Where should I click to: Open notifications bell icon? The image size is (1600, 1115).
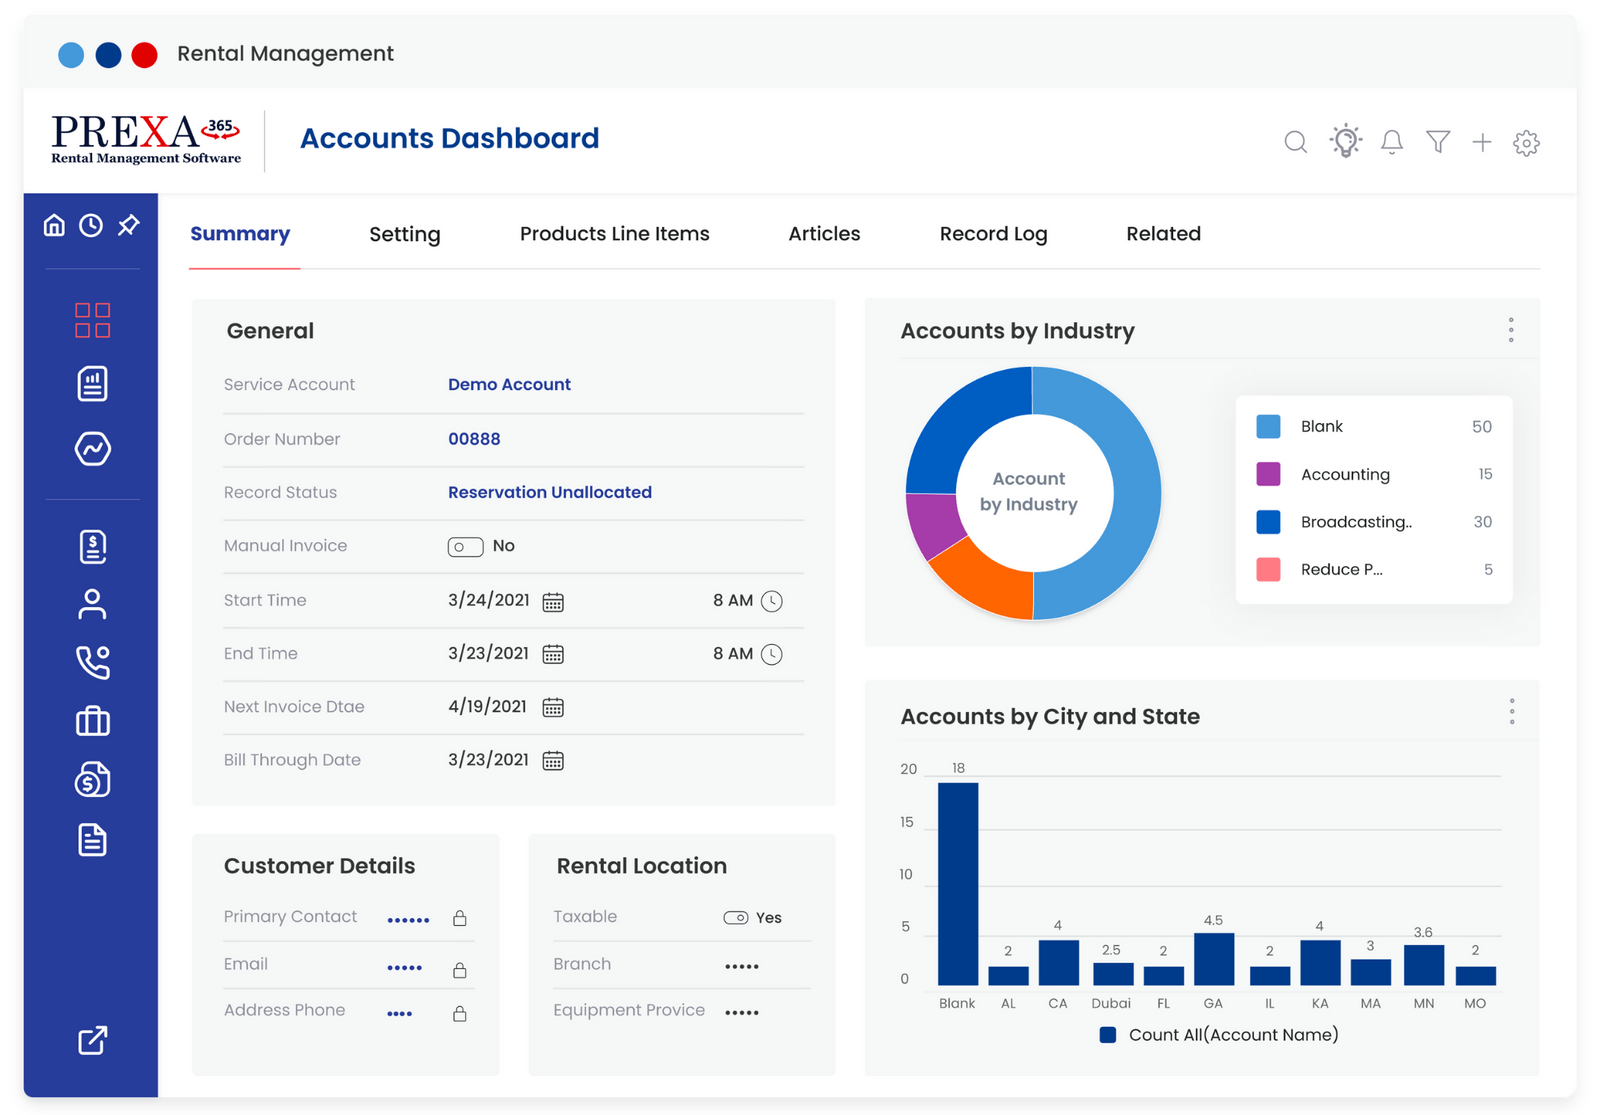pyautogui.click(x=1391, y=142)
